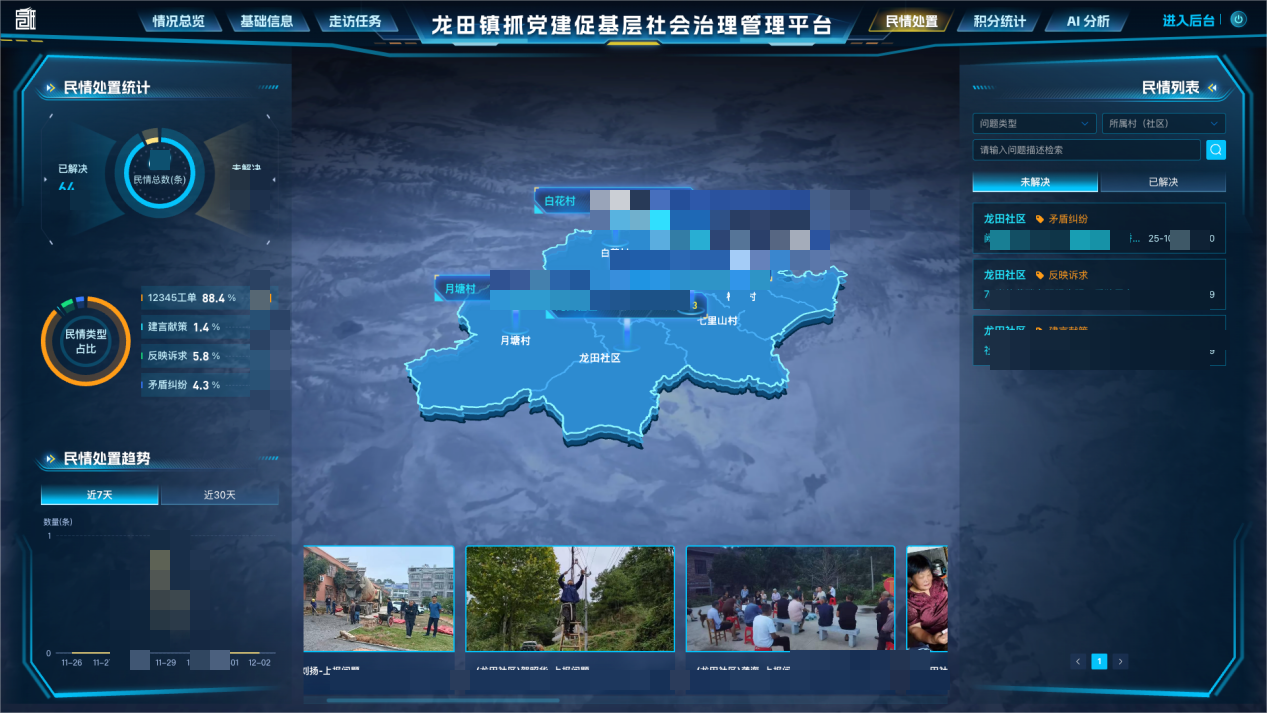Switch to the AI 分析 tab
Viewport: 1267px width, 713px height.
[1087, 21]
